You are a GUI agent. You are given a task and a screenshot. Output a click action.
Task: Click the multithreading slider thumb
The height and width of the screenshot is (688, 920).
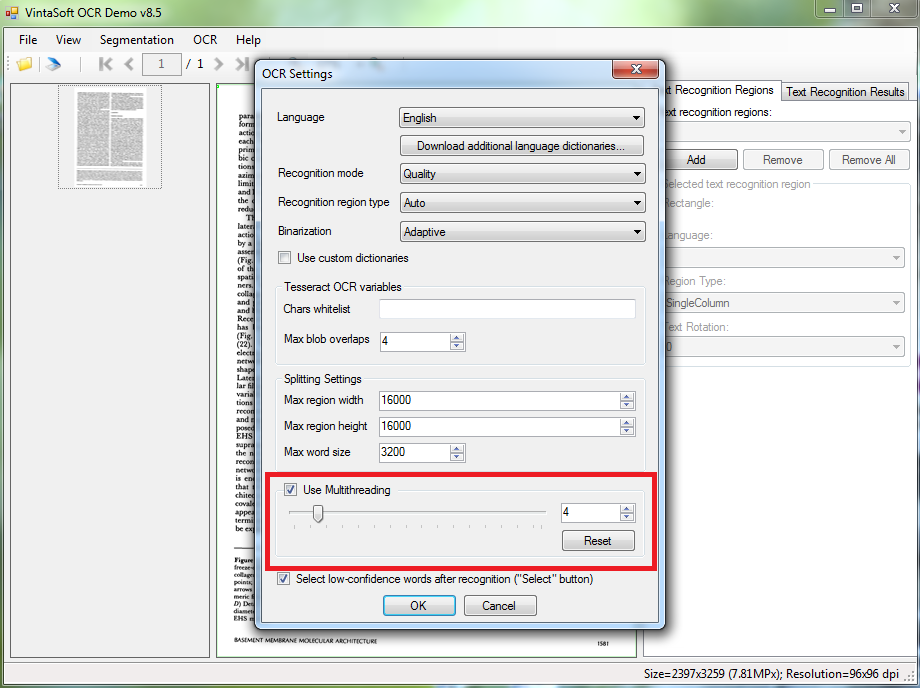coord(317,513)
